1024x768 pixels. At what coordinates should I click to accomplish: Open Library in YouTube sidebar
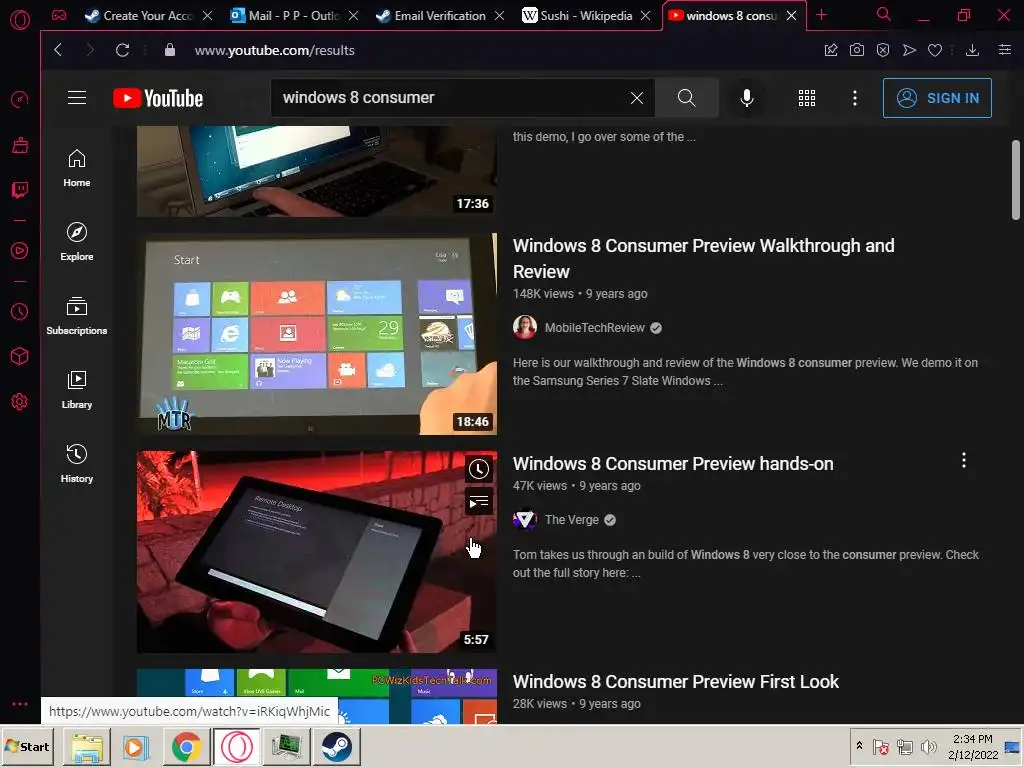[77, 390]
